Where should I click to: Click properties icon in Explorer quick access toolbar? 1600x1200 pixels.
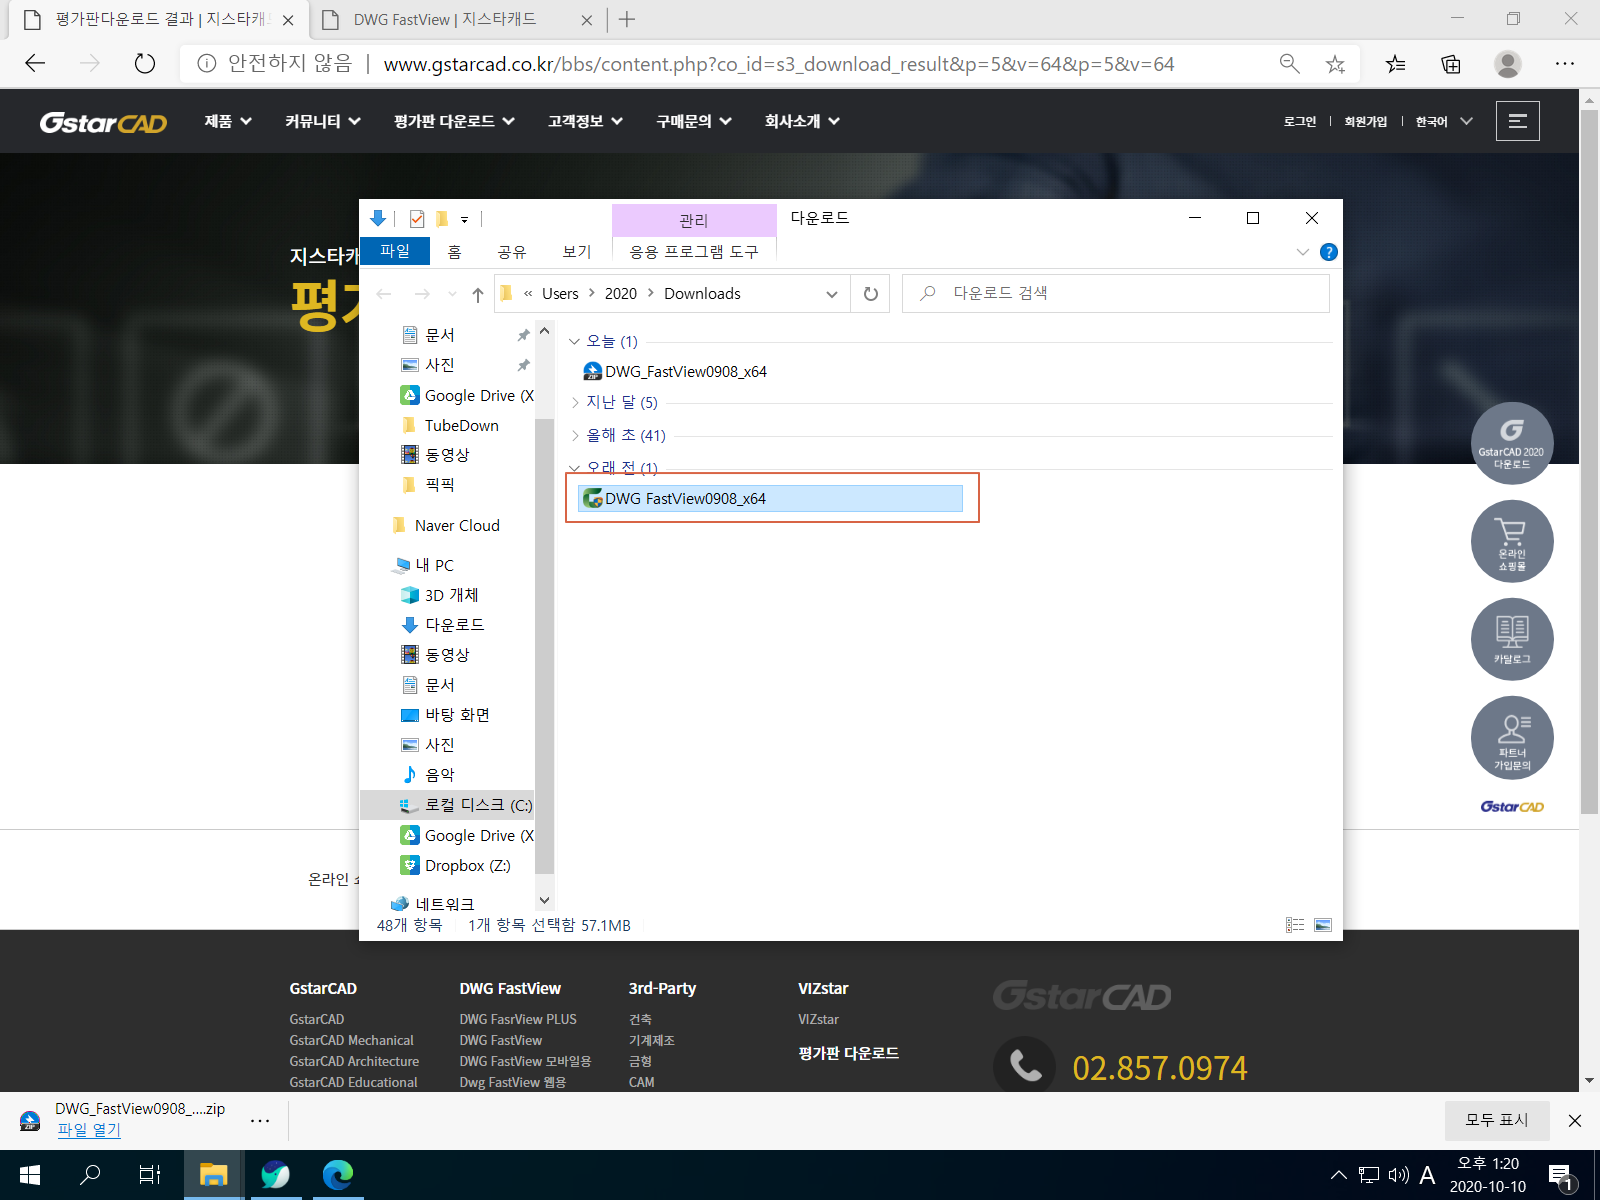417,219
